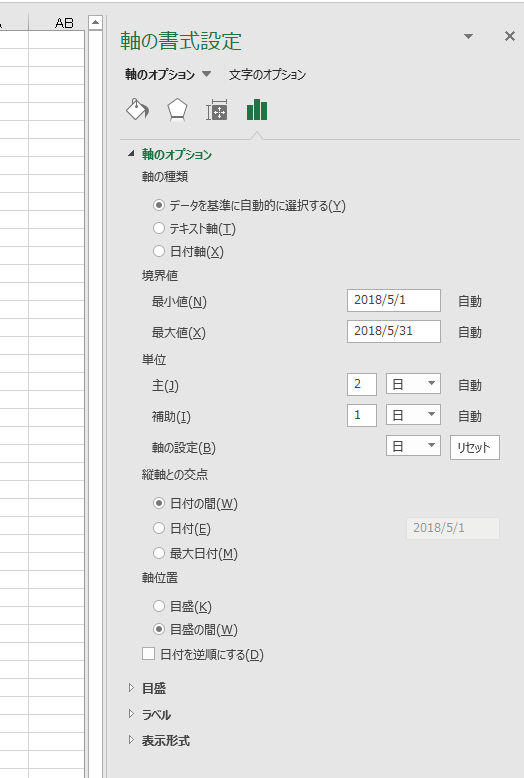Edit the 主 unit value field
524x778 pixels.
pyautogui.click(x=362, y=384)
